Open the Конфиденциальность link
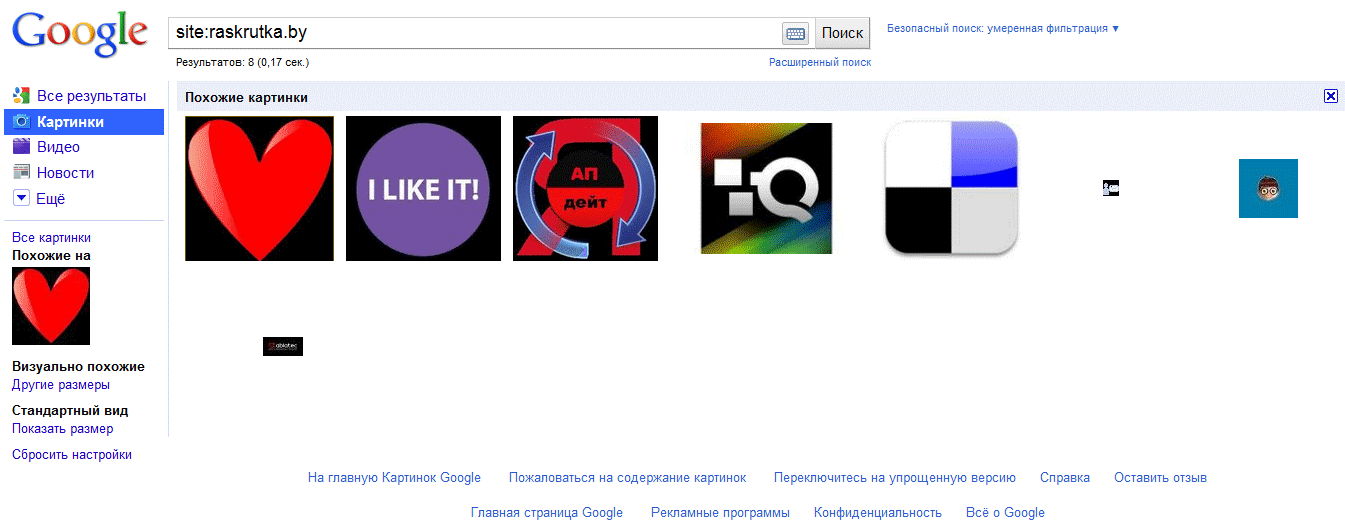 [878, 513]
